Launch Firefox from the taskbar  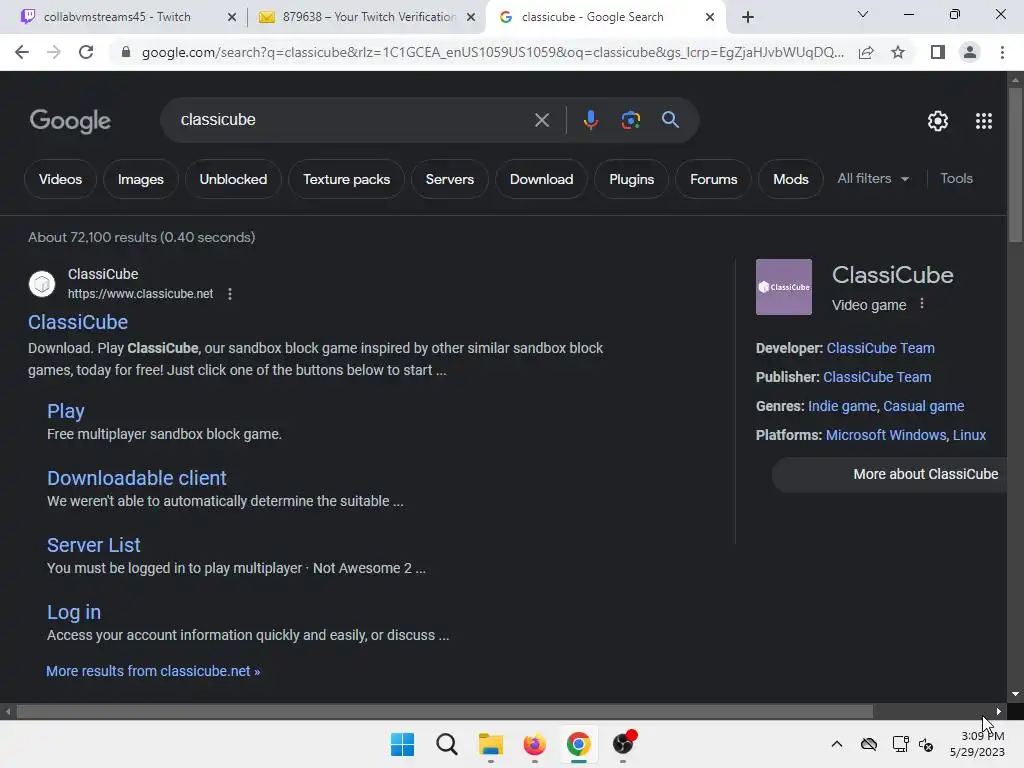click(x=534, y=744)
